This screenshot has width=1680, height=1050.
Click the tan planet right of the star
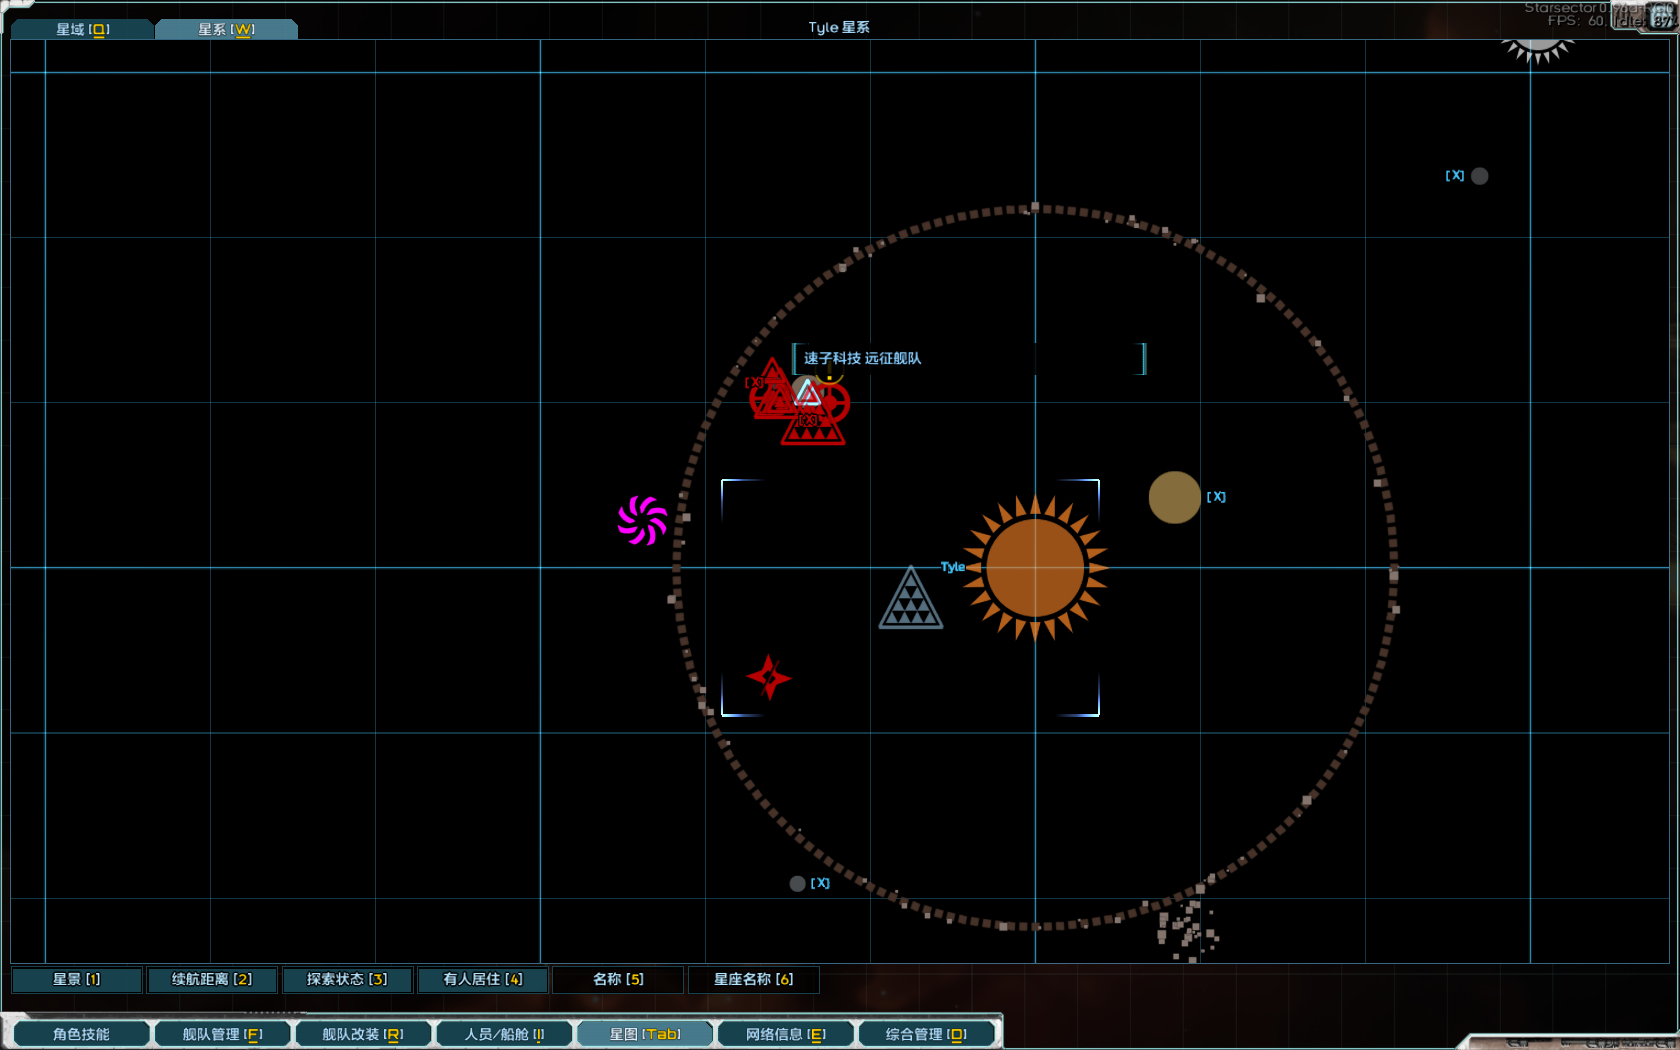(x=1174, y=497)
